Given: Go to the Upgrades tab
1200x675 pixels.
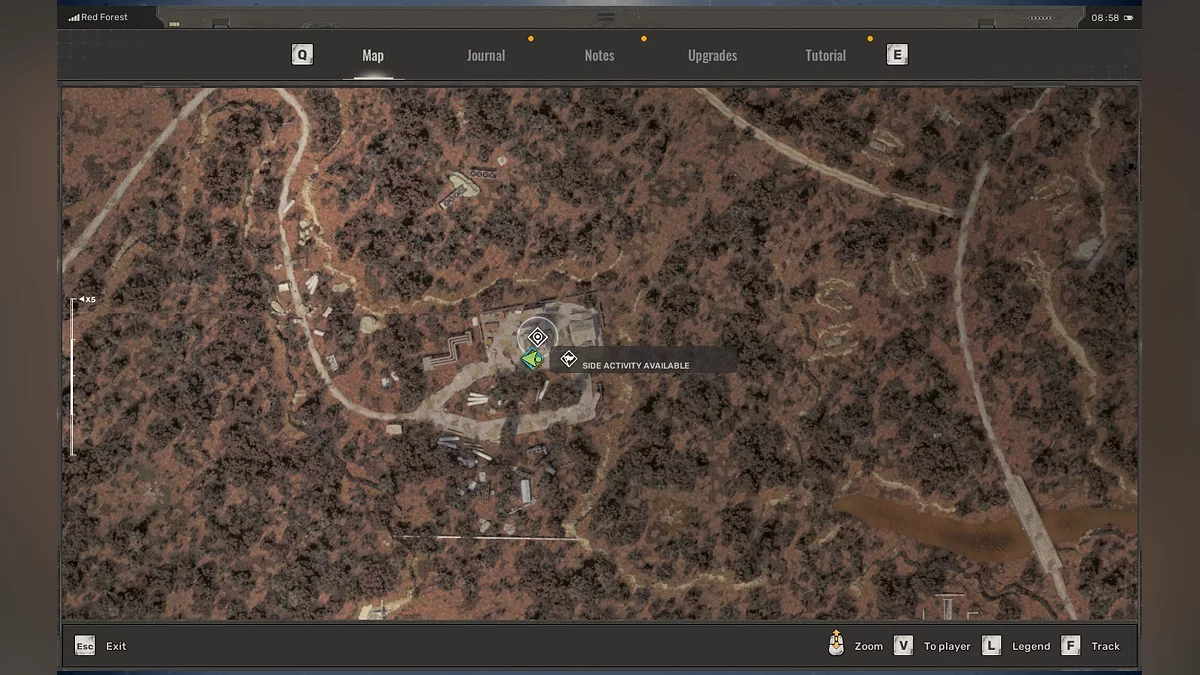Looking at the screenshot, I should (x=712, y=56).
